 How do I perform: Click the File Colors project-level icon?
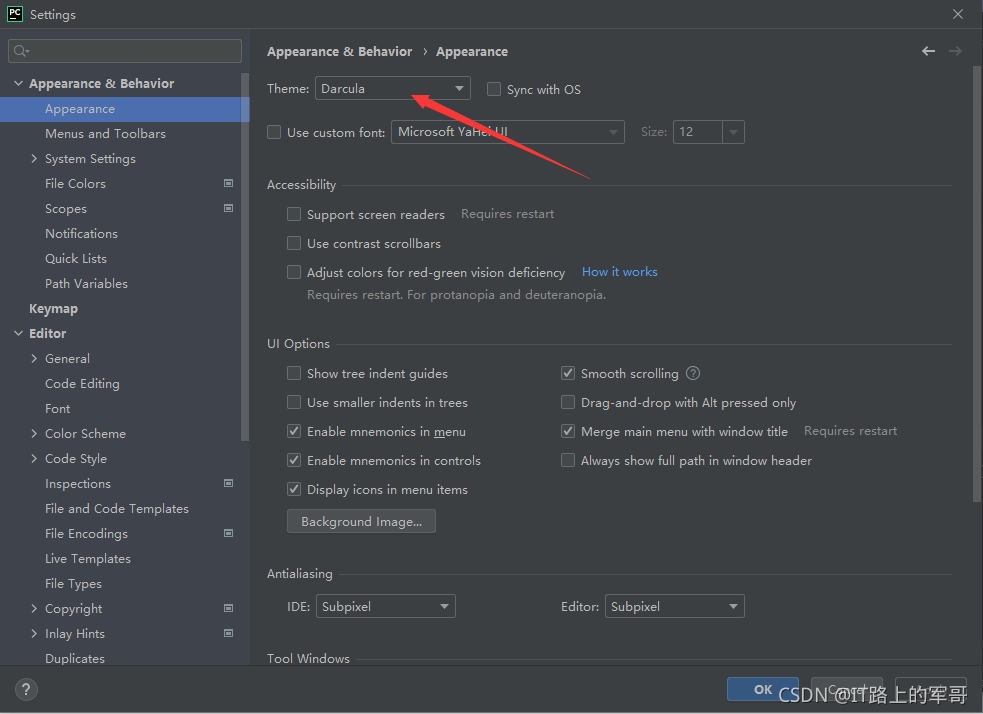pyautogui.click(x=229, y=183)
